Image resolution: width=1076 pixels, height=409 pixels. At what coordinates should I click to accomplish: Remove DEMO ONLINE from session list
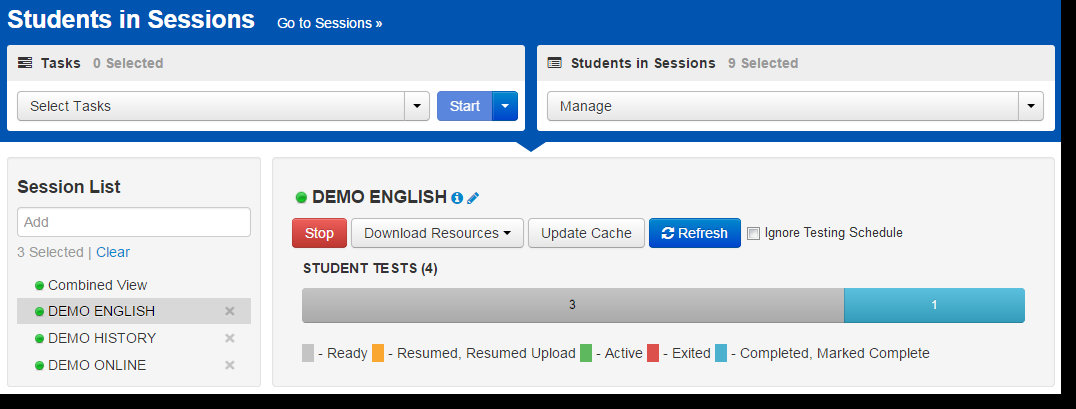pos(230,365)
